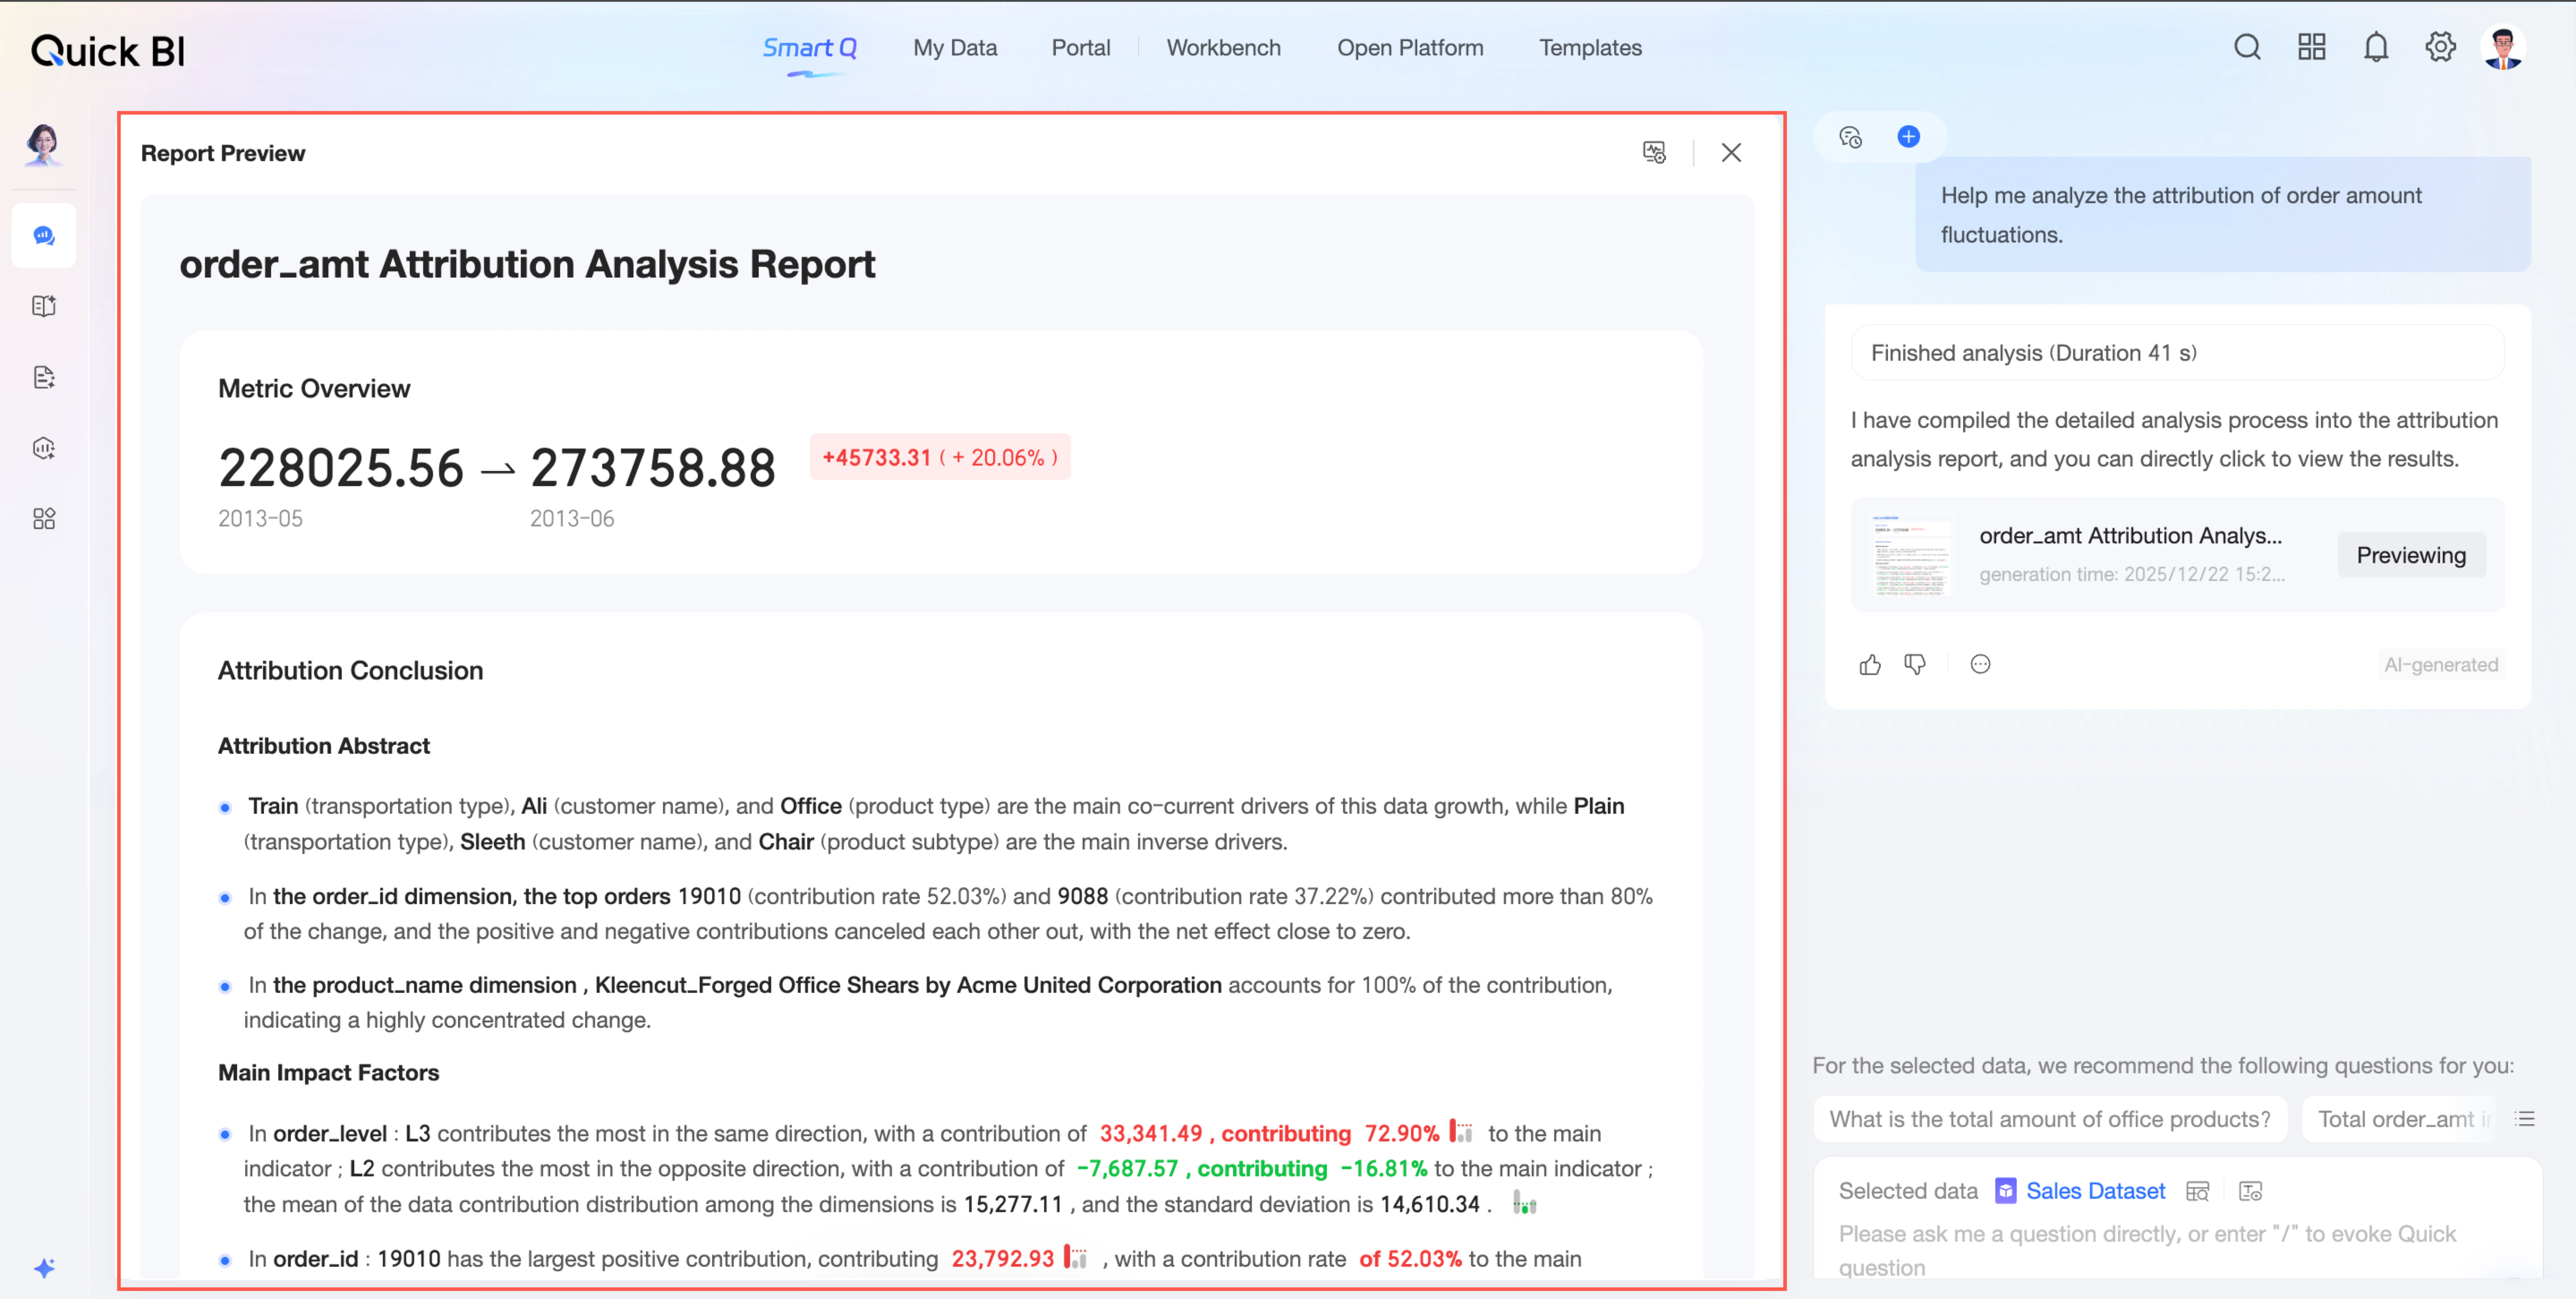The height and width of the screenshot is (1299, 2576).
Task: Open the search magnifier in header
Action: click(x=2247, y=47)
